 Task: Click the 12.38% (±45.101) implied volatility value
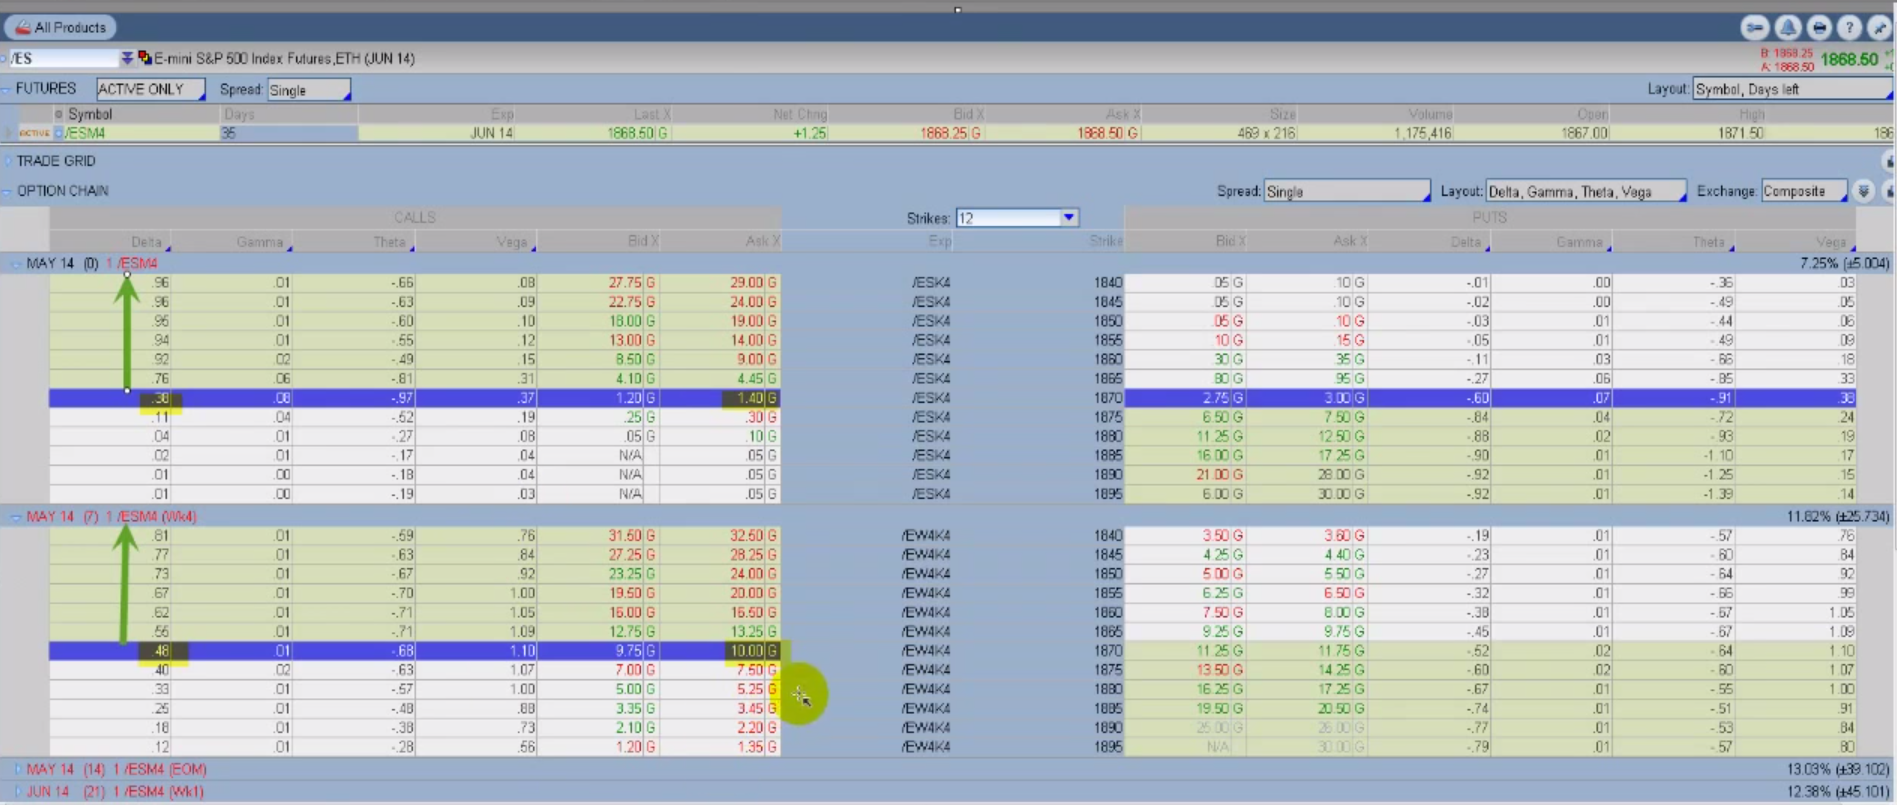click(1838, 792)
